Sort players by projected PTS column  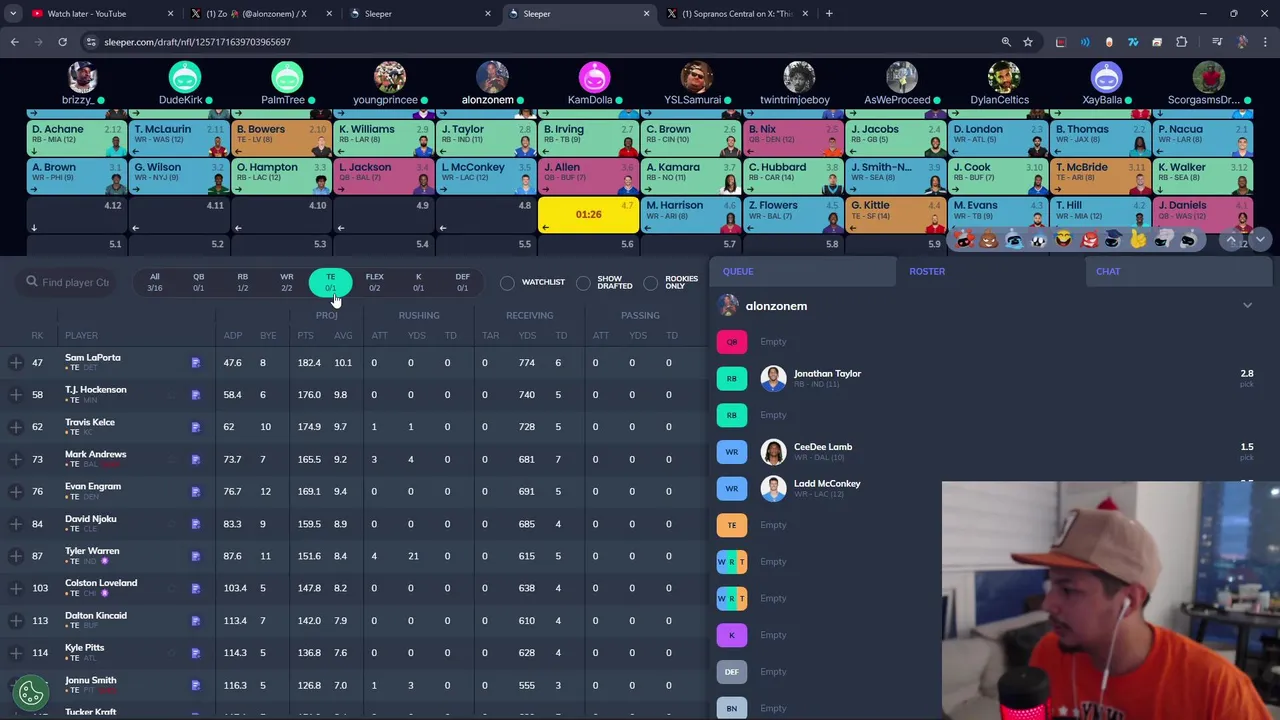tap(305, 336)
